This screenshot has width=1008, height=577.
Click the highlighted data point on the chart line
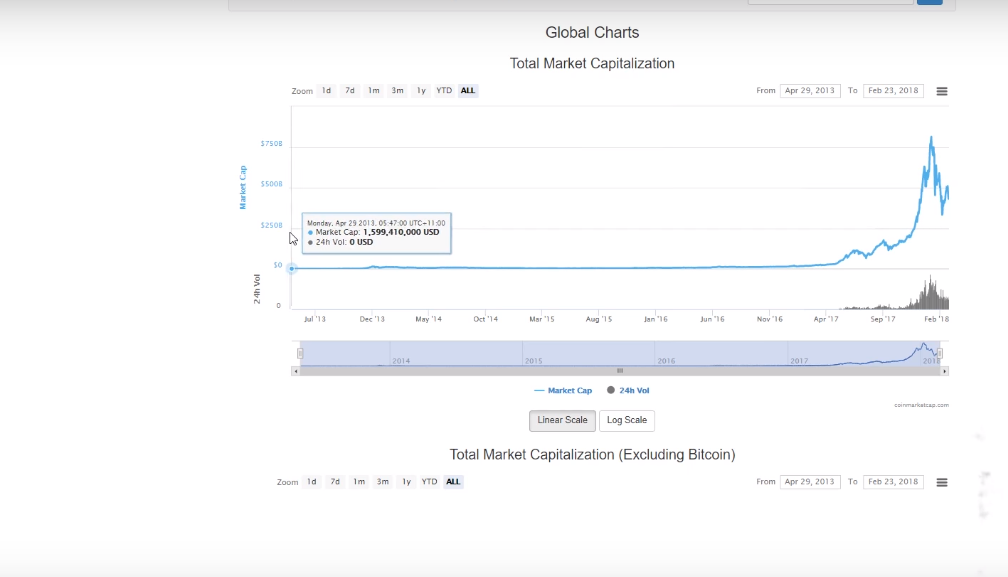[x=292, y=268]
